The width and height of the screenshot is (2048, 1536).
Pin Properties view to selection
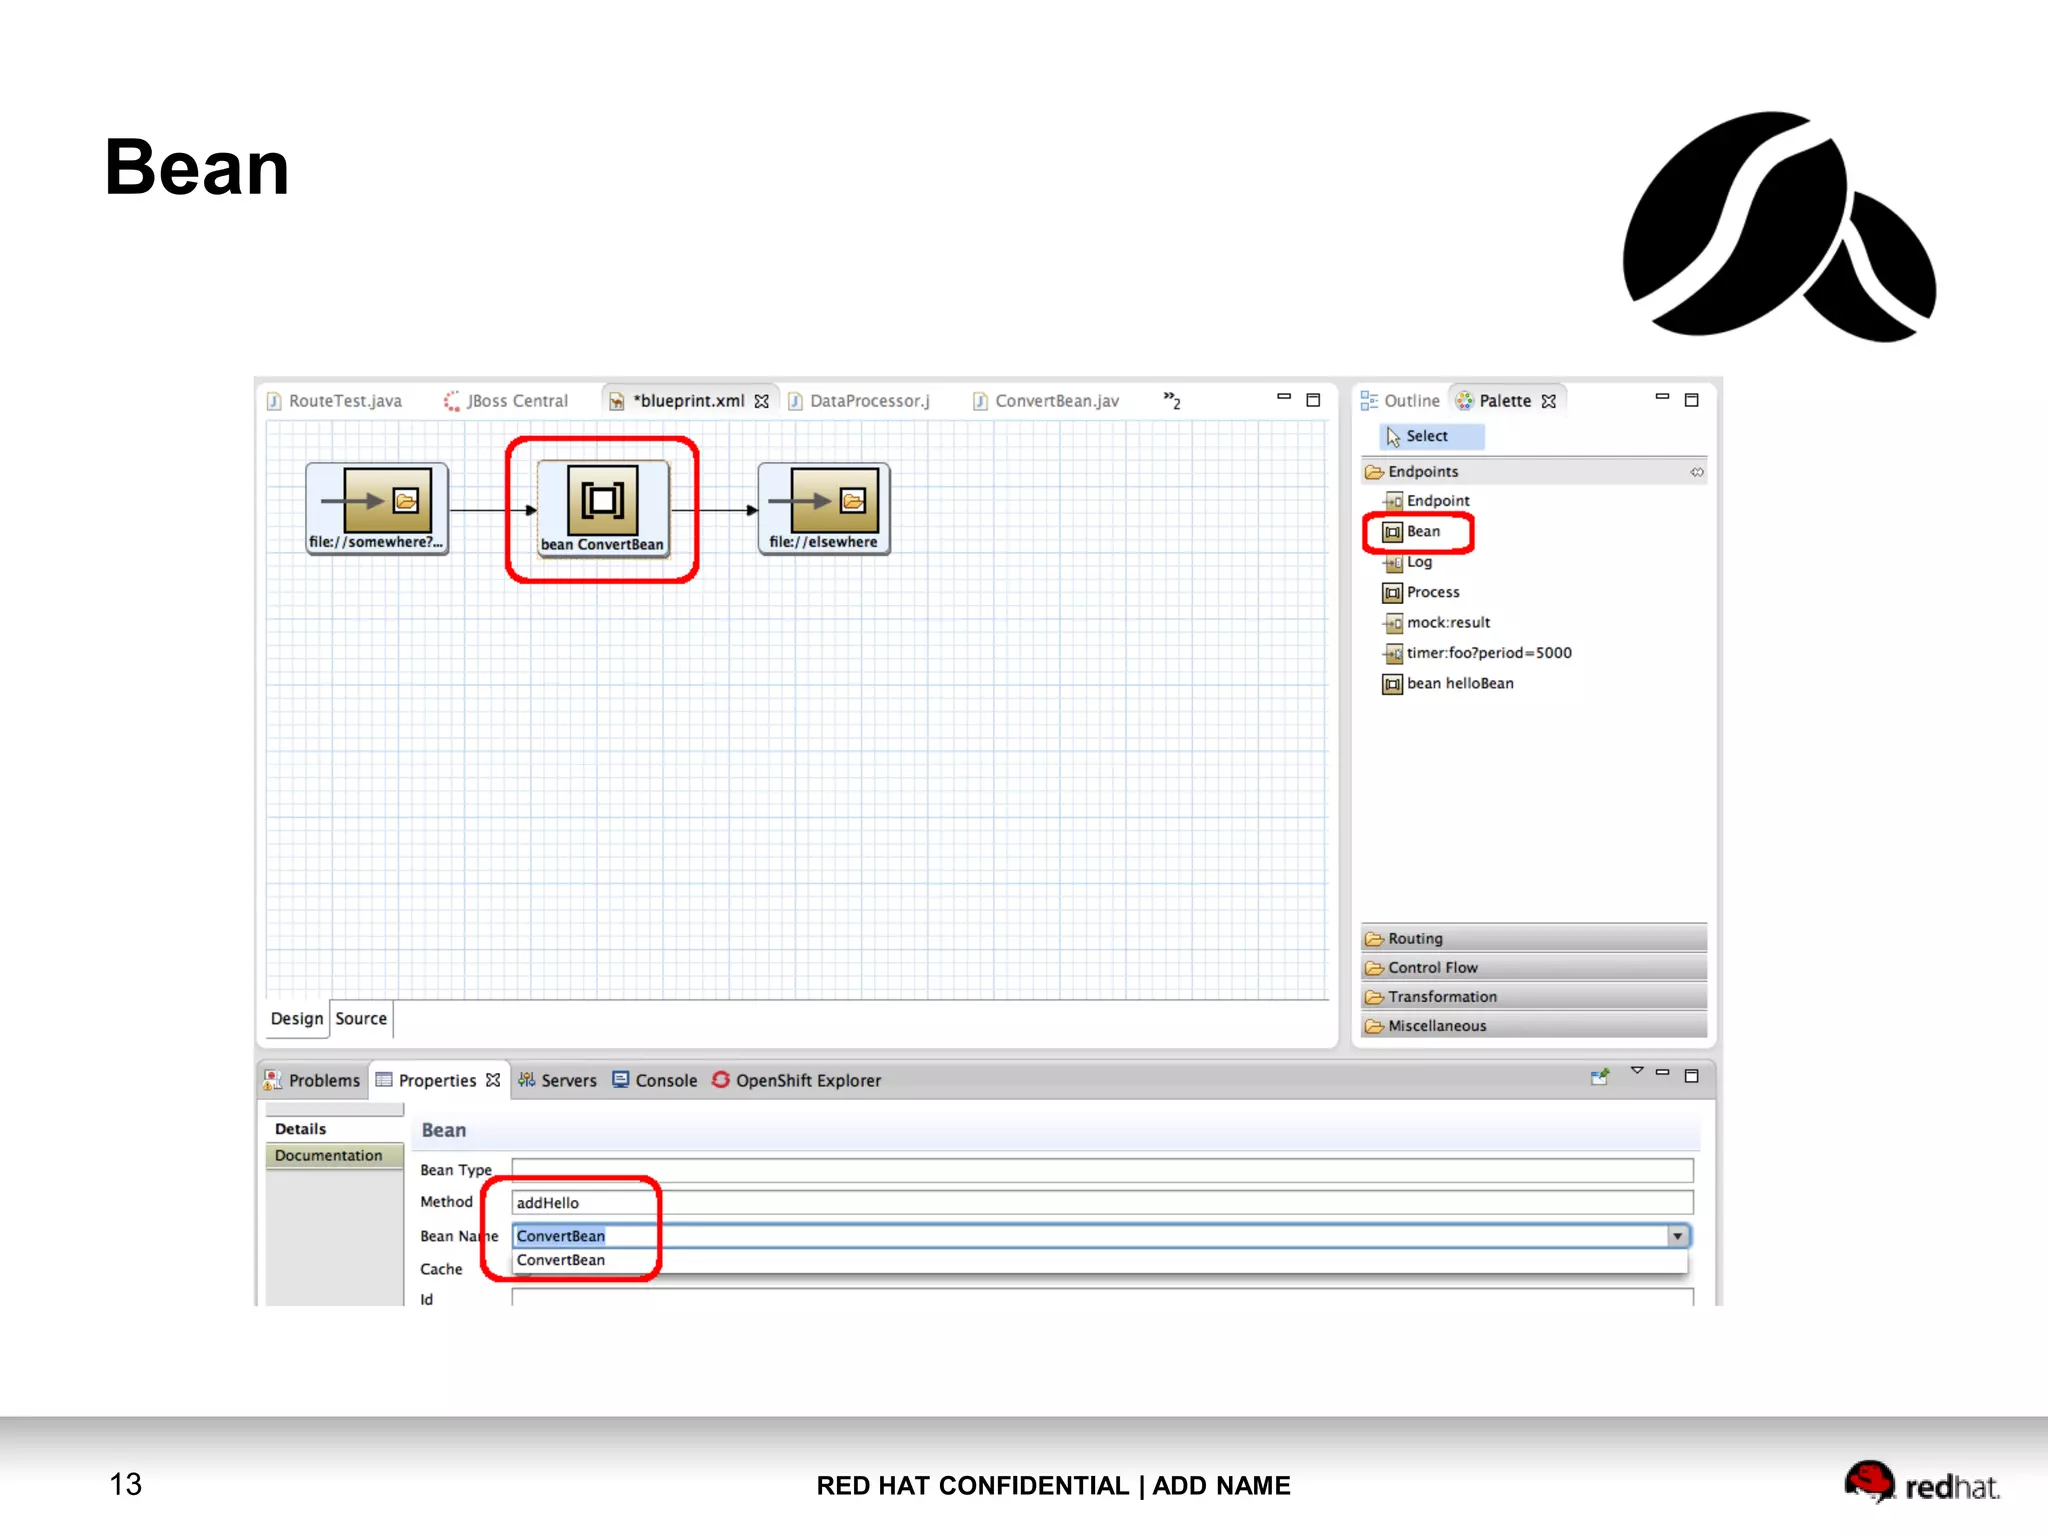pyautogui.click(x=1600, y=1077)
